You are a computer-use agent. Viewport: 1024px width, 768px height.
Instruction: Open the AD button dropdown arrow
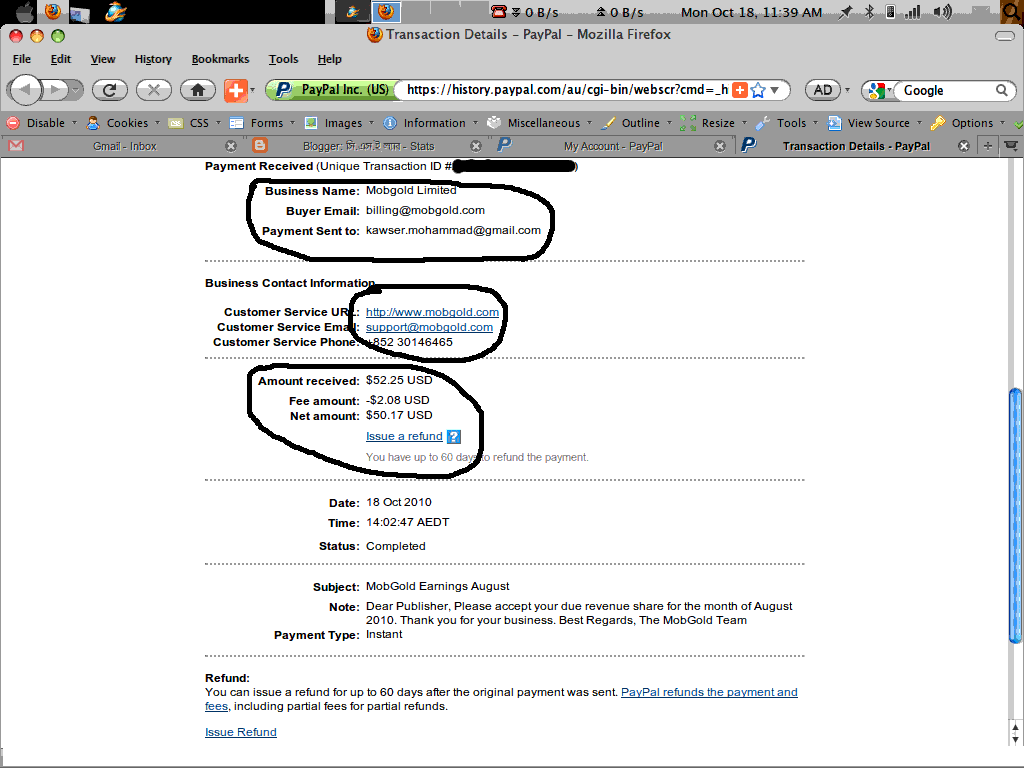[848, 90]
